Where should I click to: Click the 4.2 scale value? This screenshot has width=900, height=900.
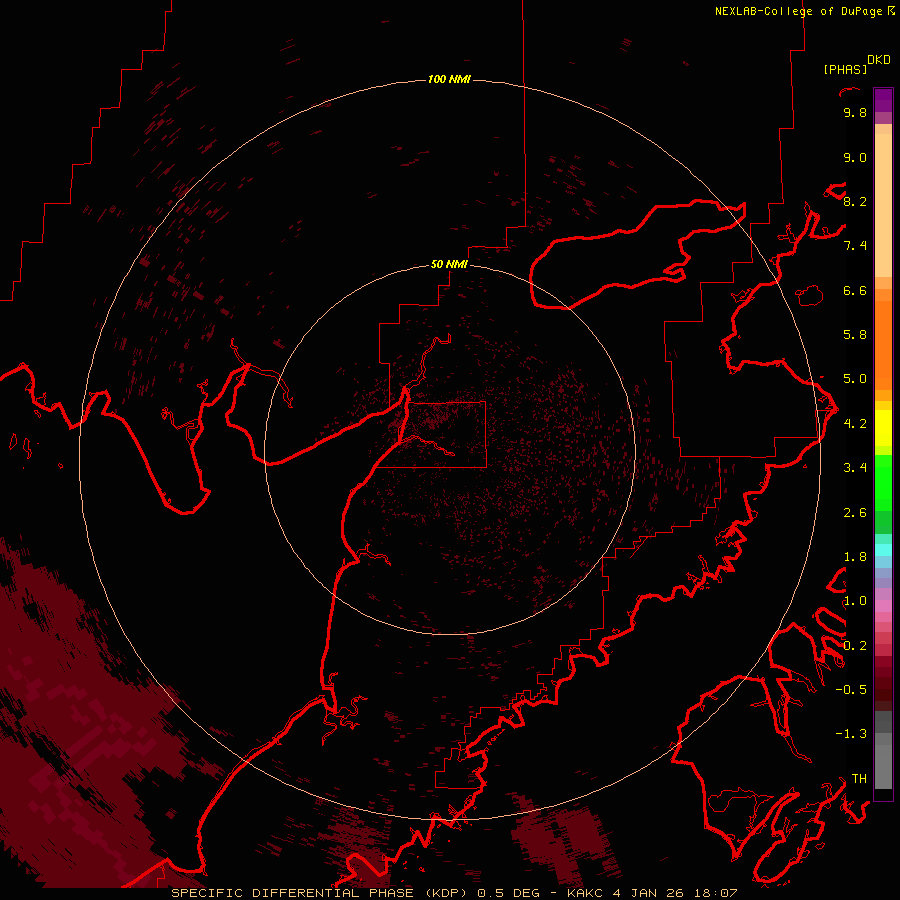click(x=855, y=424)
